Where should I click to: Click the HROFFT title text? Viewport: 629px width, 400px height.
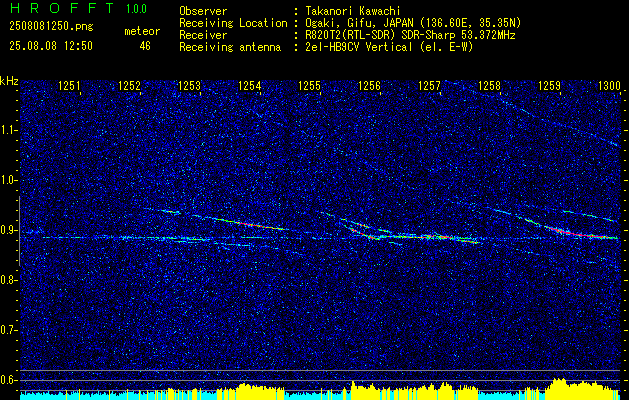(62, 8)
